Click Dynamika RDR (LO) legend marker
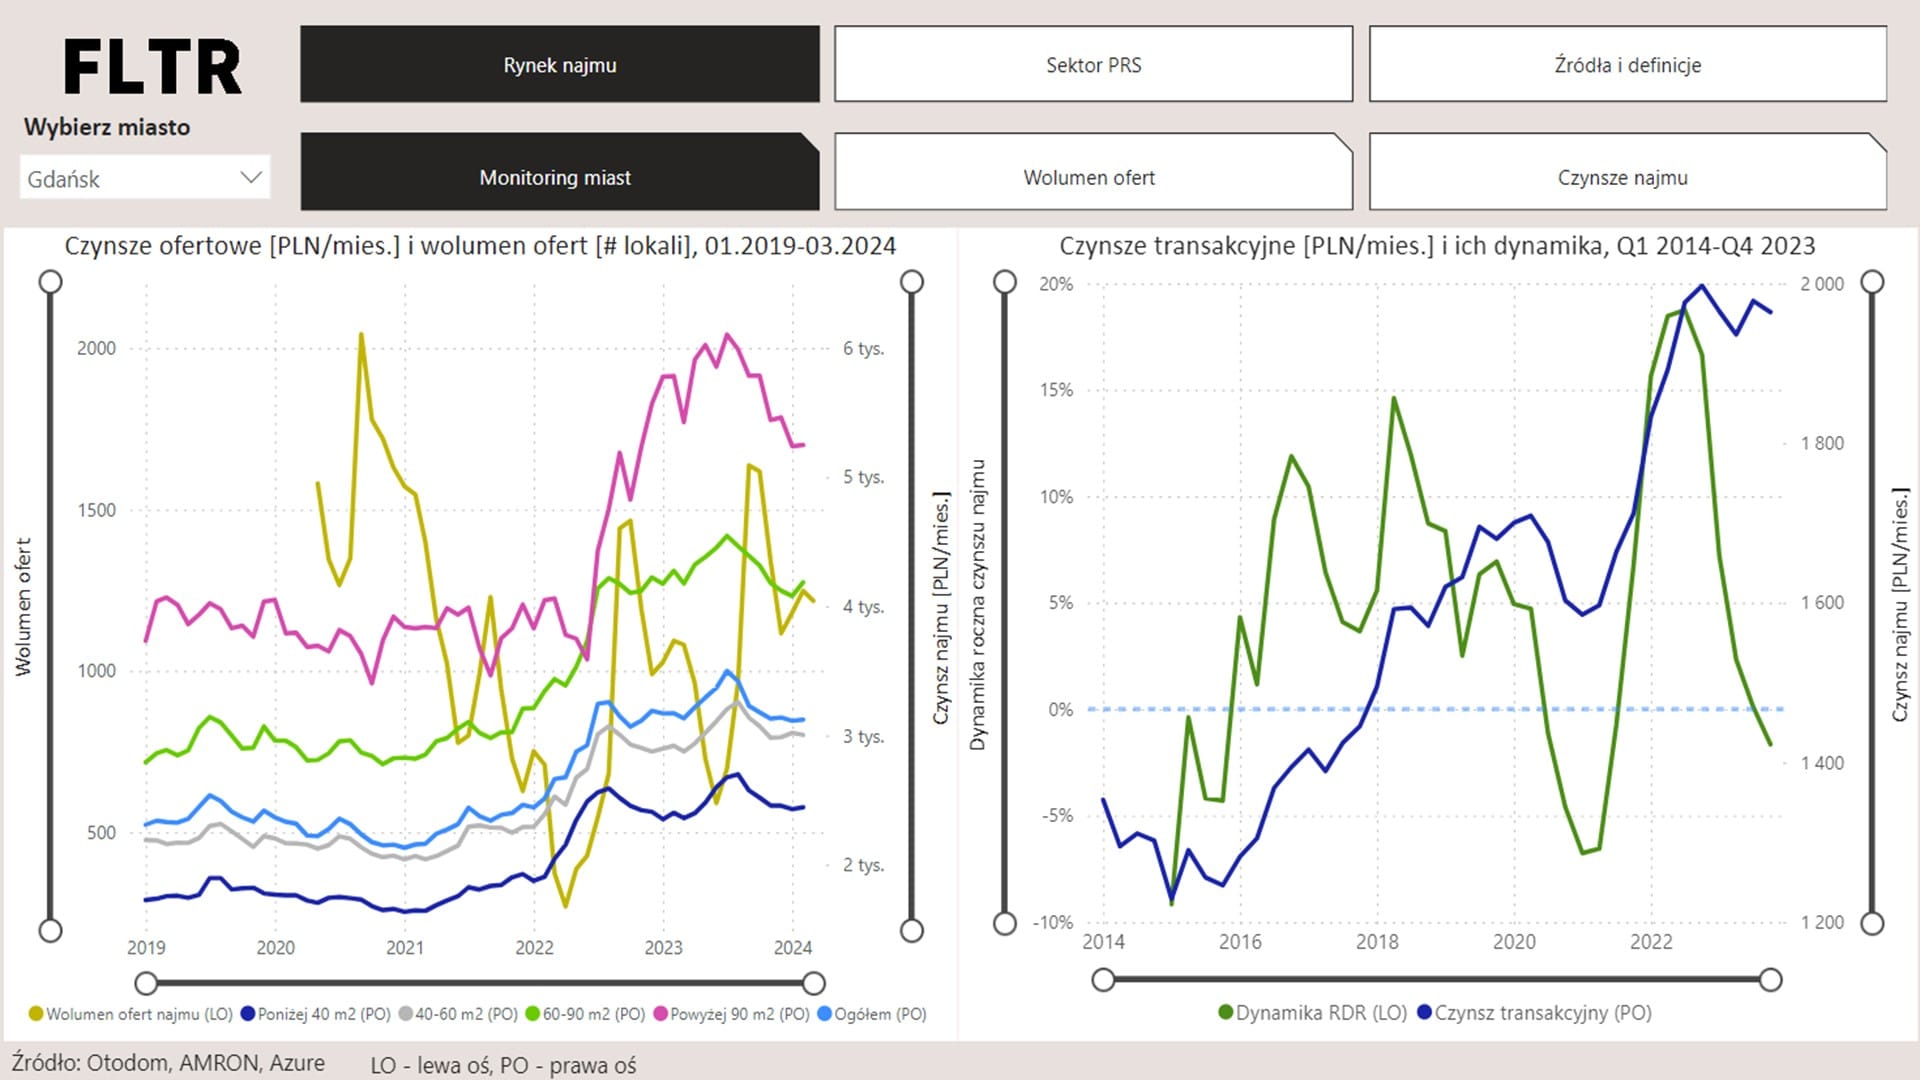Screen dimensions: 1920x1080 (1225, 1013)
